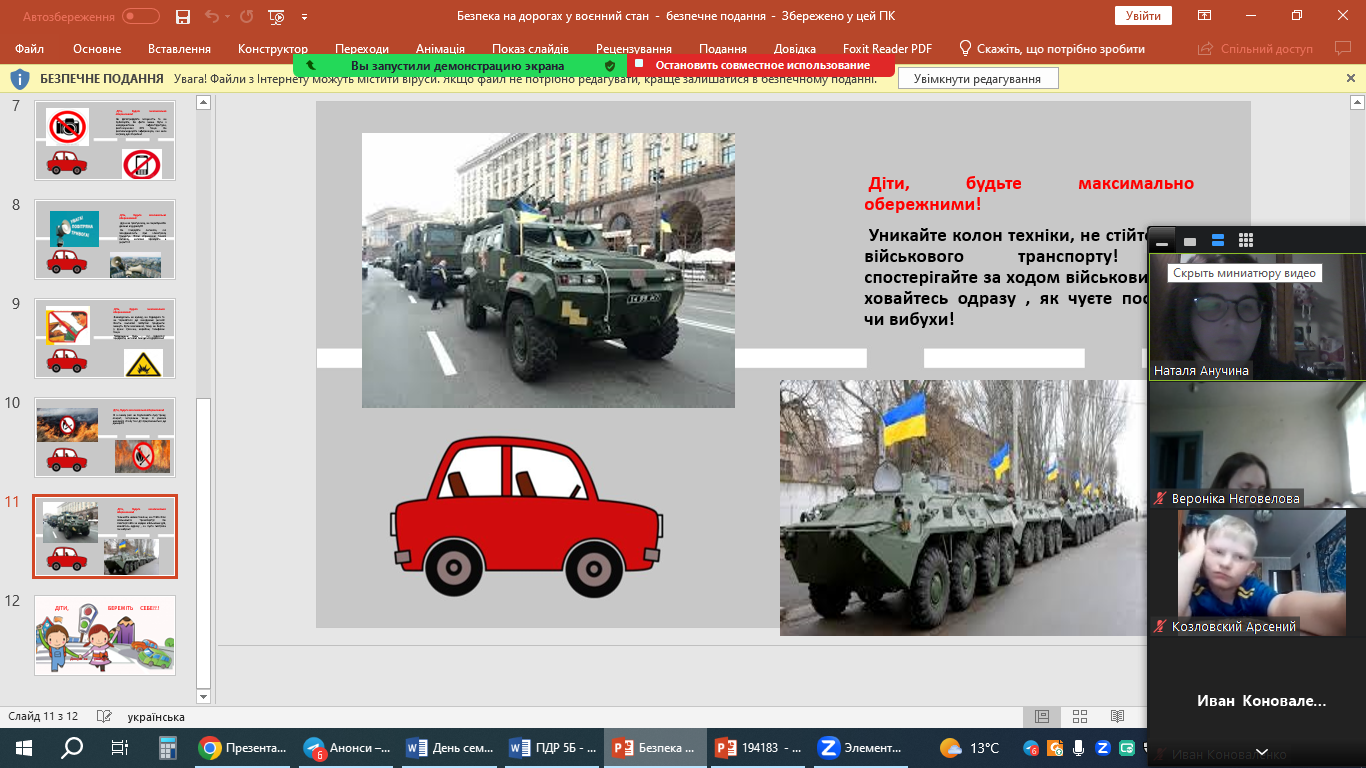Click the spell check icon in status bar
Viewport: 1366px width, 768px height.
coord(103,717)
